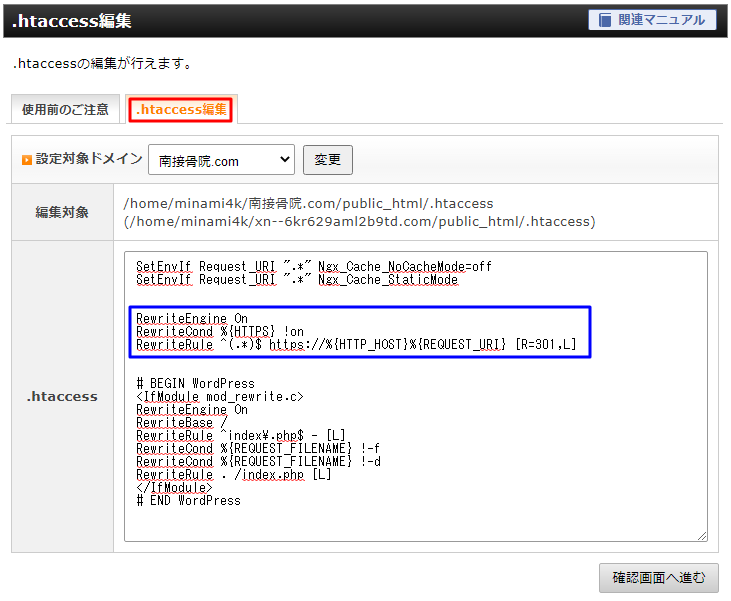Click the 'RewriteBase /' line

(x=182, y=422)
